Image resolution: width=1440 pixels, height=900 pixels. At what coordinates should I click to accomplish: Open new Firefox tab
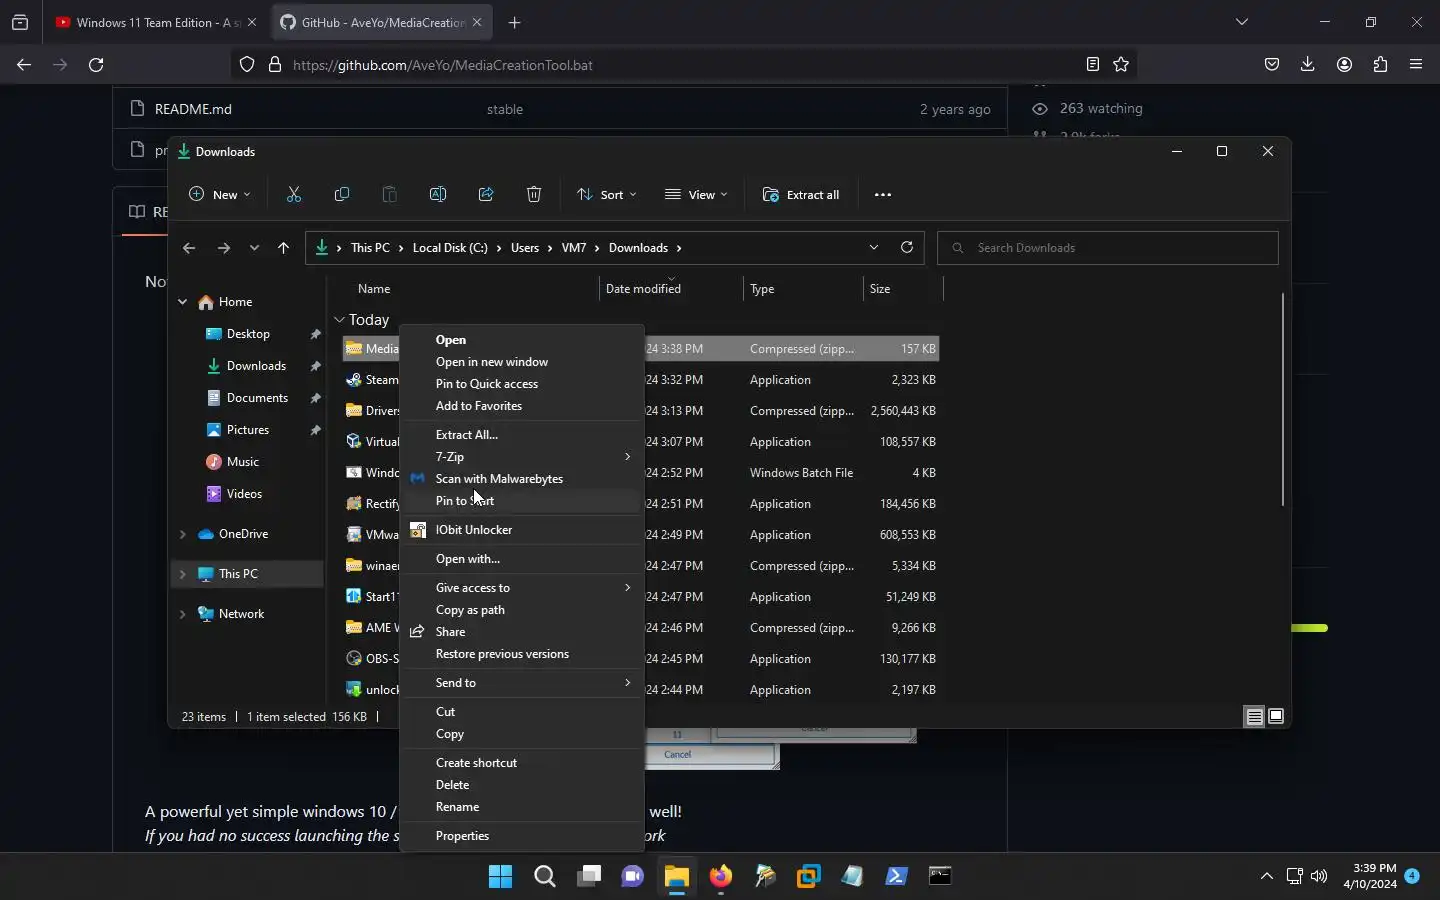pyautogui.click(x=514, y=22)
